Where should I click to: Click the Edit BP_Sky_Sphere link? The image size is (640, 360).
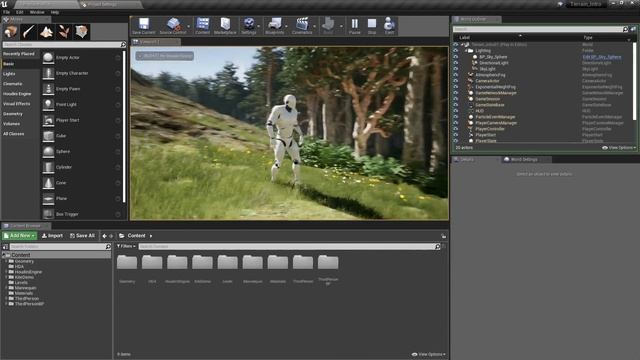pos(602,57)
